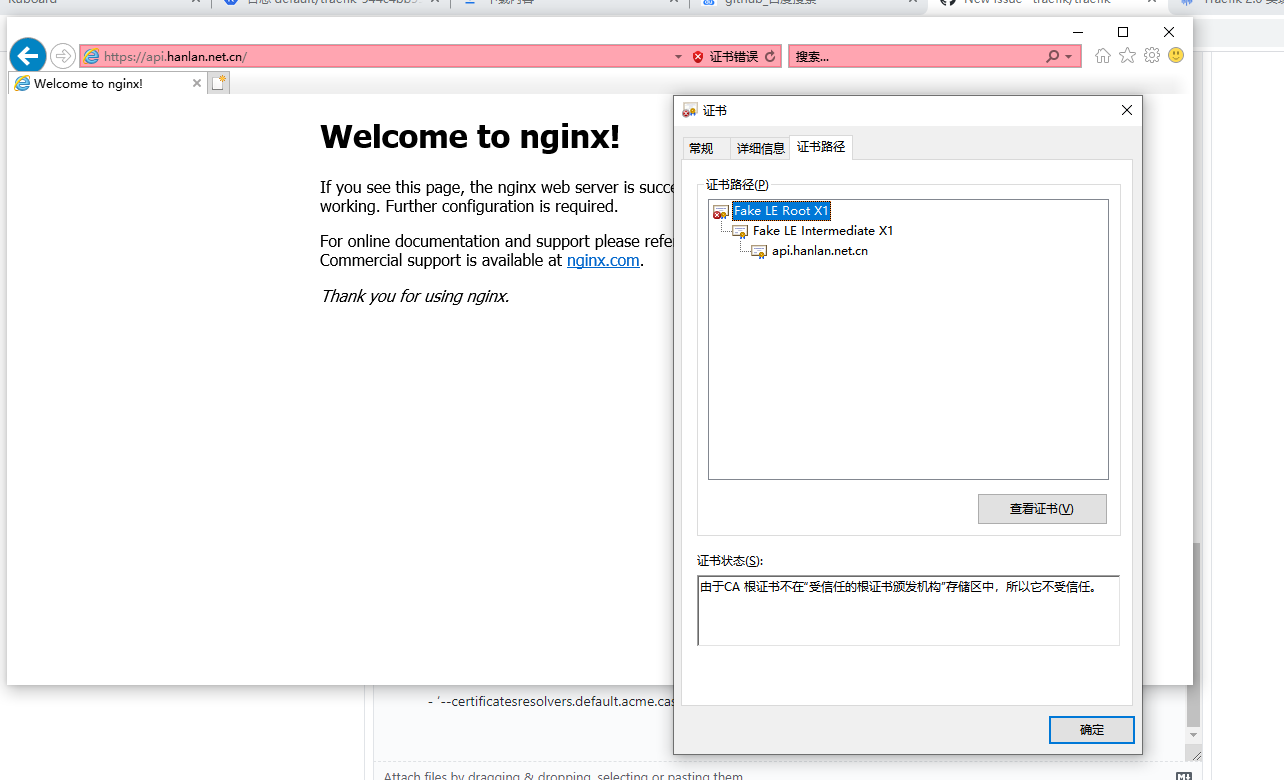
Task: Expand the address bar autocomplete dropdown
Action: [x=679, y=57]
